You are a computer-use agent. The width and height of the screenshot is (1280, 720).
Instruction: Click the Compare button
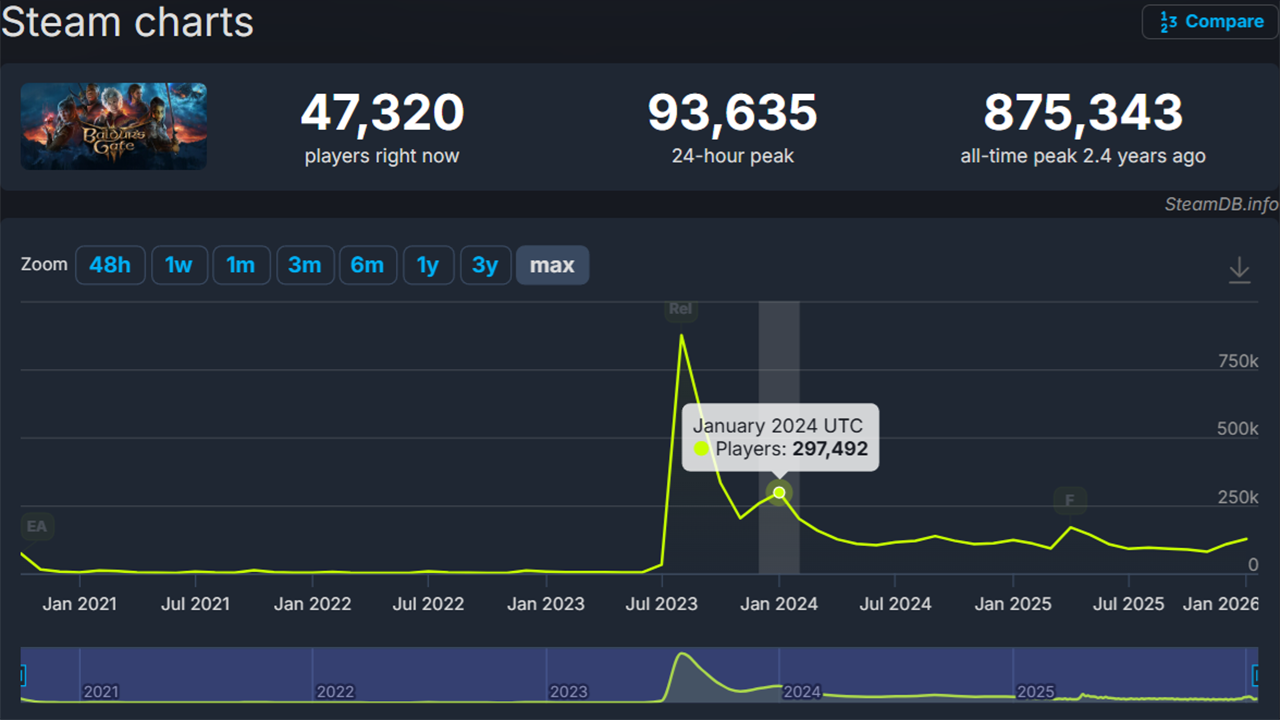coord(1210,22)
